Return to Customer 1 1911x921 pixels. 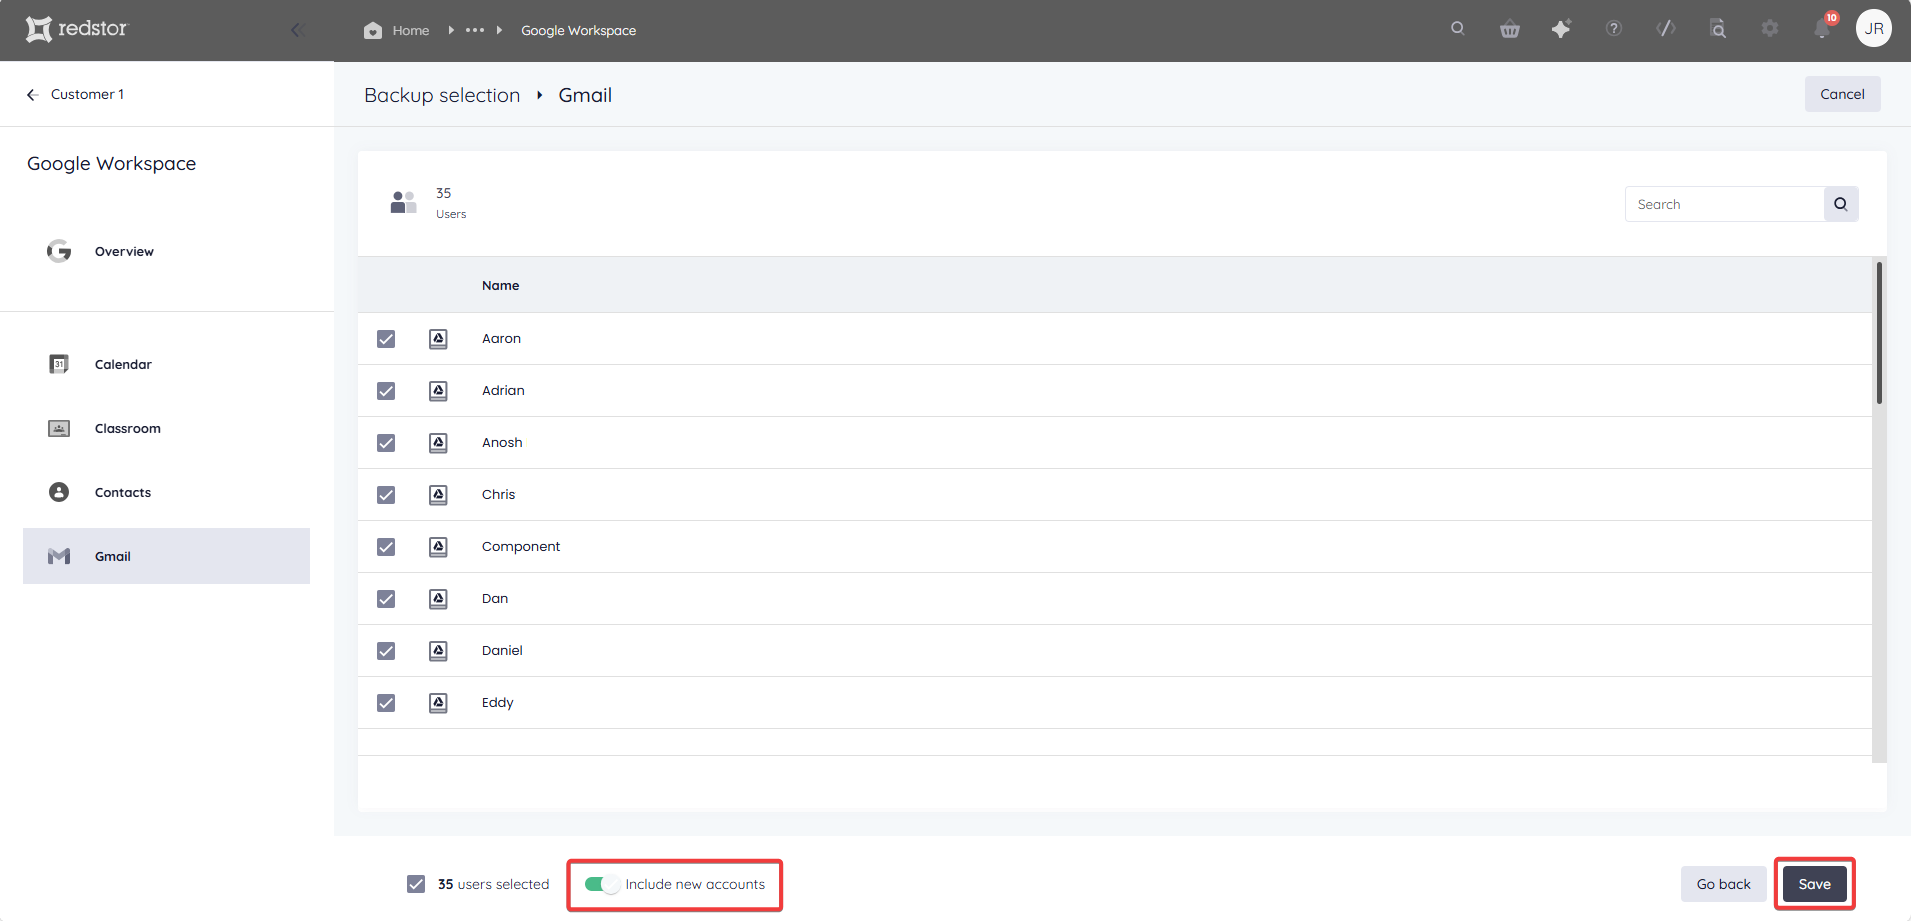pos(87,94)
